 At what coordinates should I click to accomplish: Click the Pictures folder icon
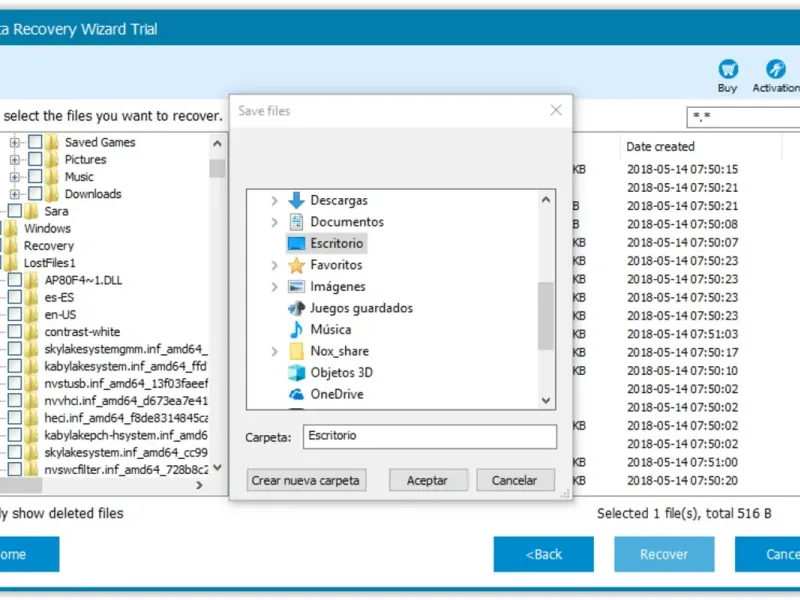click(x=52, y=160)
